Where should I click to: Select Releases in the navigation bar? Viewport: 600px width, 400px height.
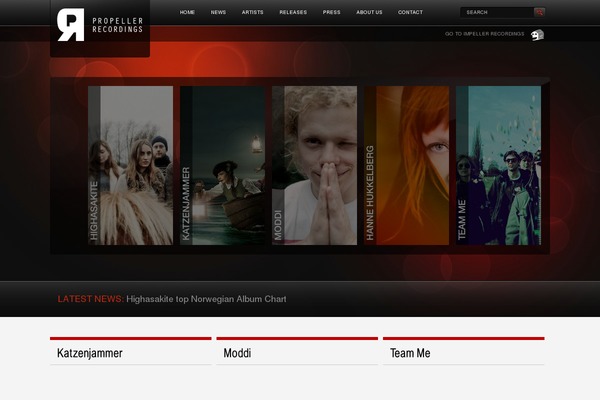pos(293,12)
